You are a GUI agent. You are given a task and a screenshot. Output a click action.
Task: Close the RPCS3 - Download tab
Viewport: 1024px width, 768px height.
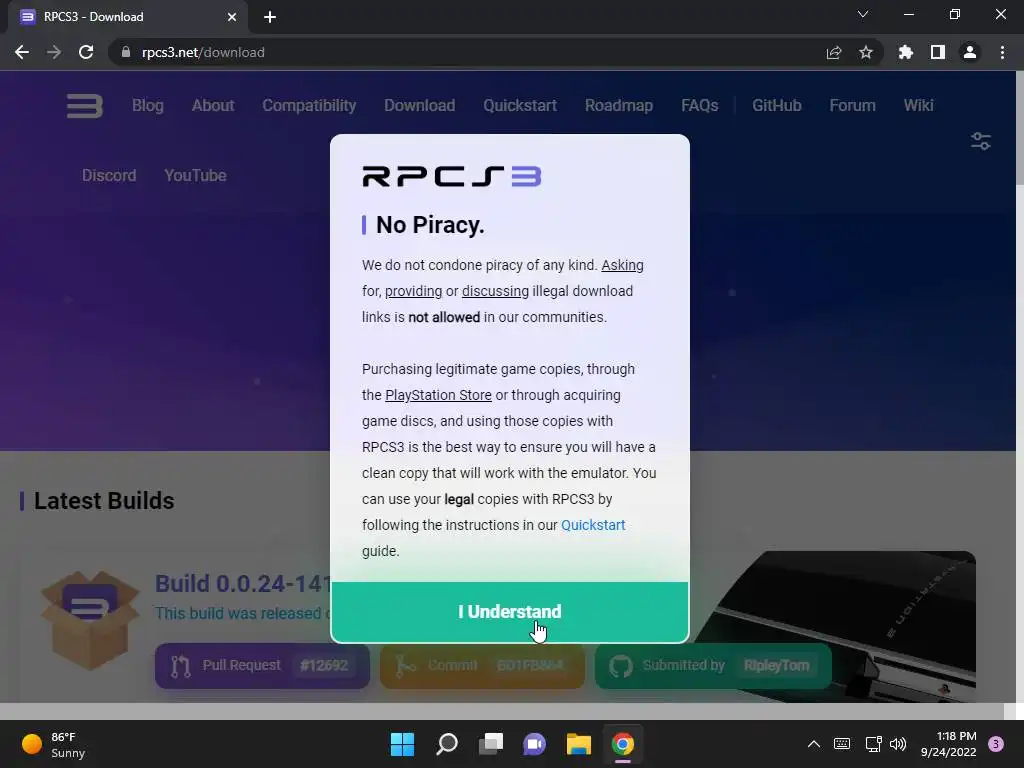232,17
